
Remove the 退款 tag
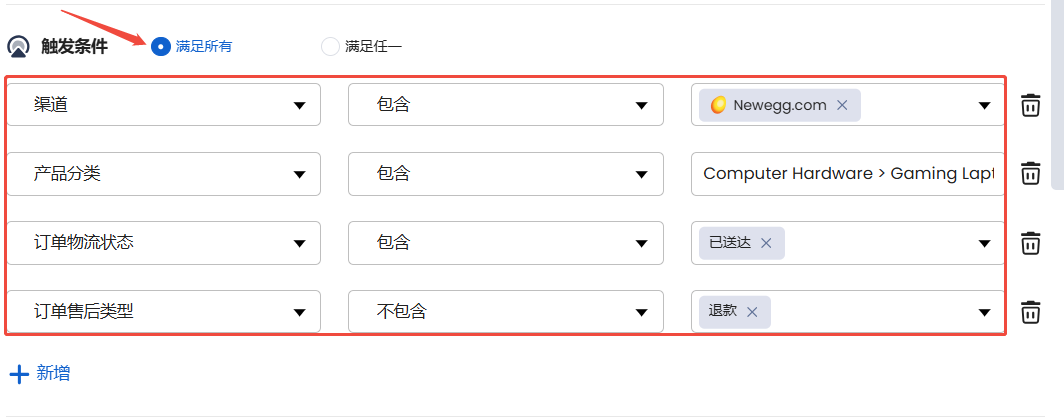752,312
